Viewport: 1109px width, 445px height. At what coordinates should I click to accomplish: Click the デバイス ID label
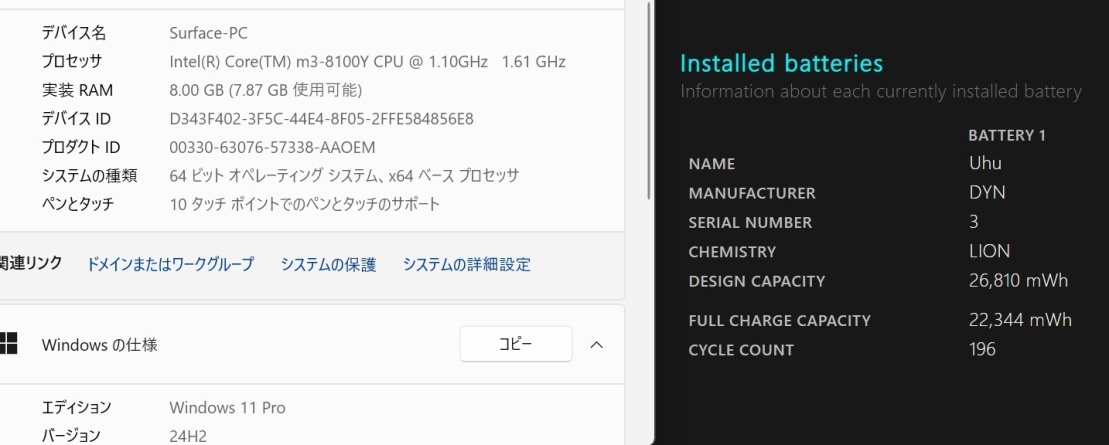tap(76, 119)
